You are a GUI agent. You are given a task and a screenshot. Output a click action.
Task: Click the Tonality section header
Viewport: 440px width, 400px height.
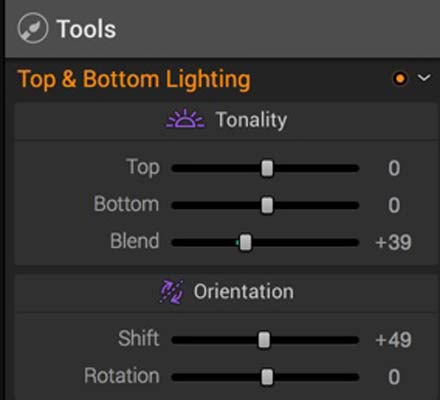point(226,120)
